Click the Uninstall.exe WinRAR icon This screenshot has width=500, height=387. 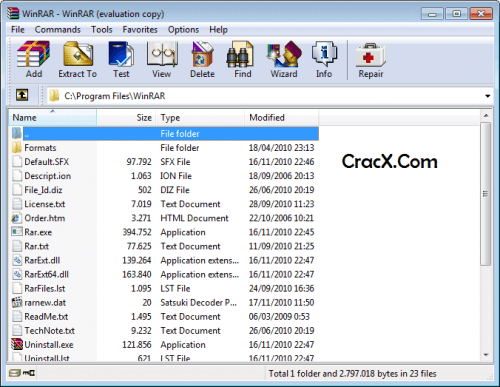tap(17, 344)
